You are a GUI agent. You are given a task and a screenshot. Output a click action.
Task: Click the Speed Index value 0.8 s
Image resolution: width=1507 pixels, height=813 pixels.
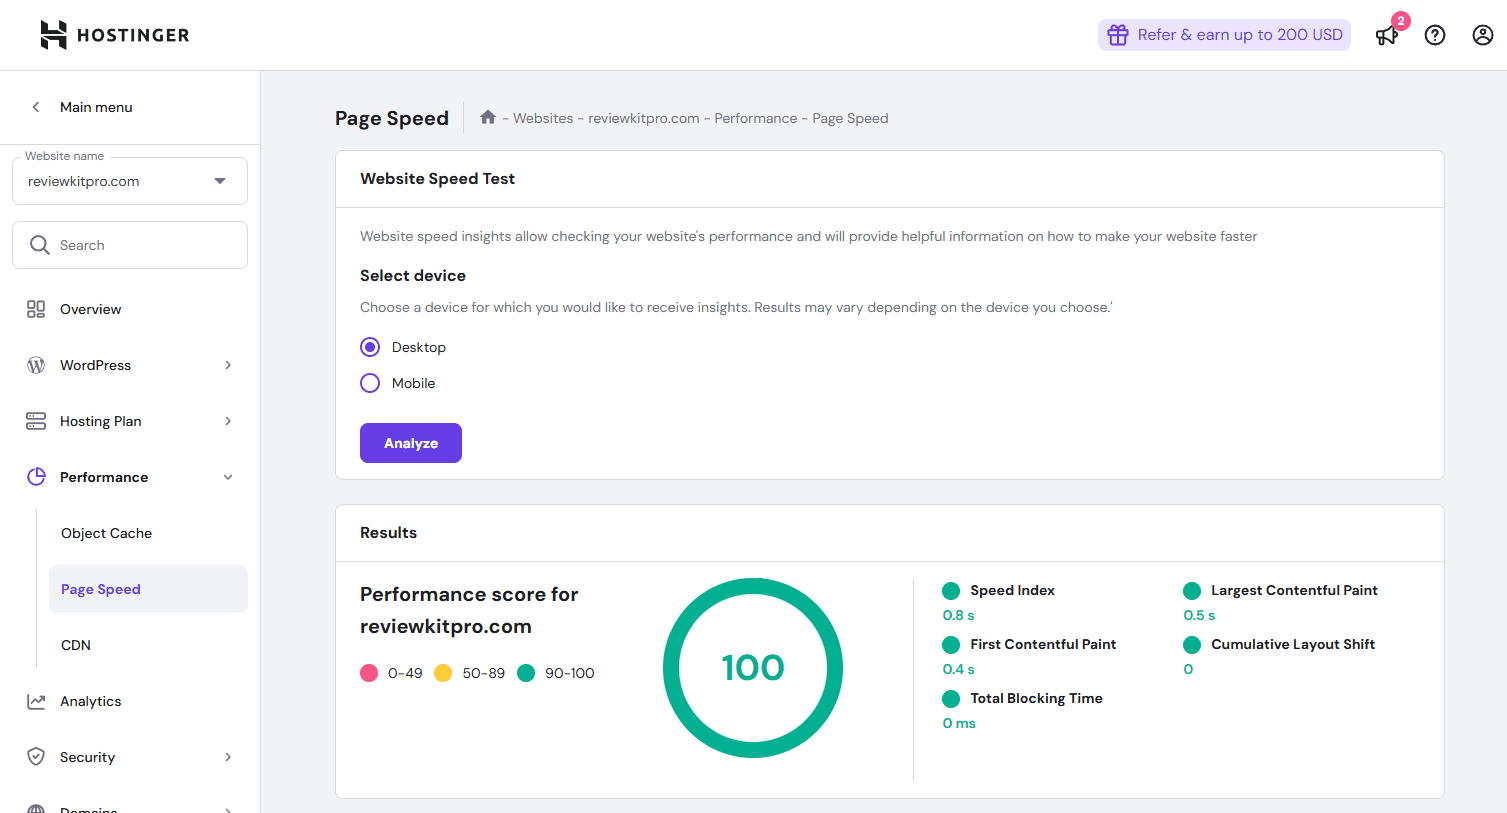958,615
